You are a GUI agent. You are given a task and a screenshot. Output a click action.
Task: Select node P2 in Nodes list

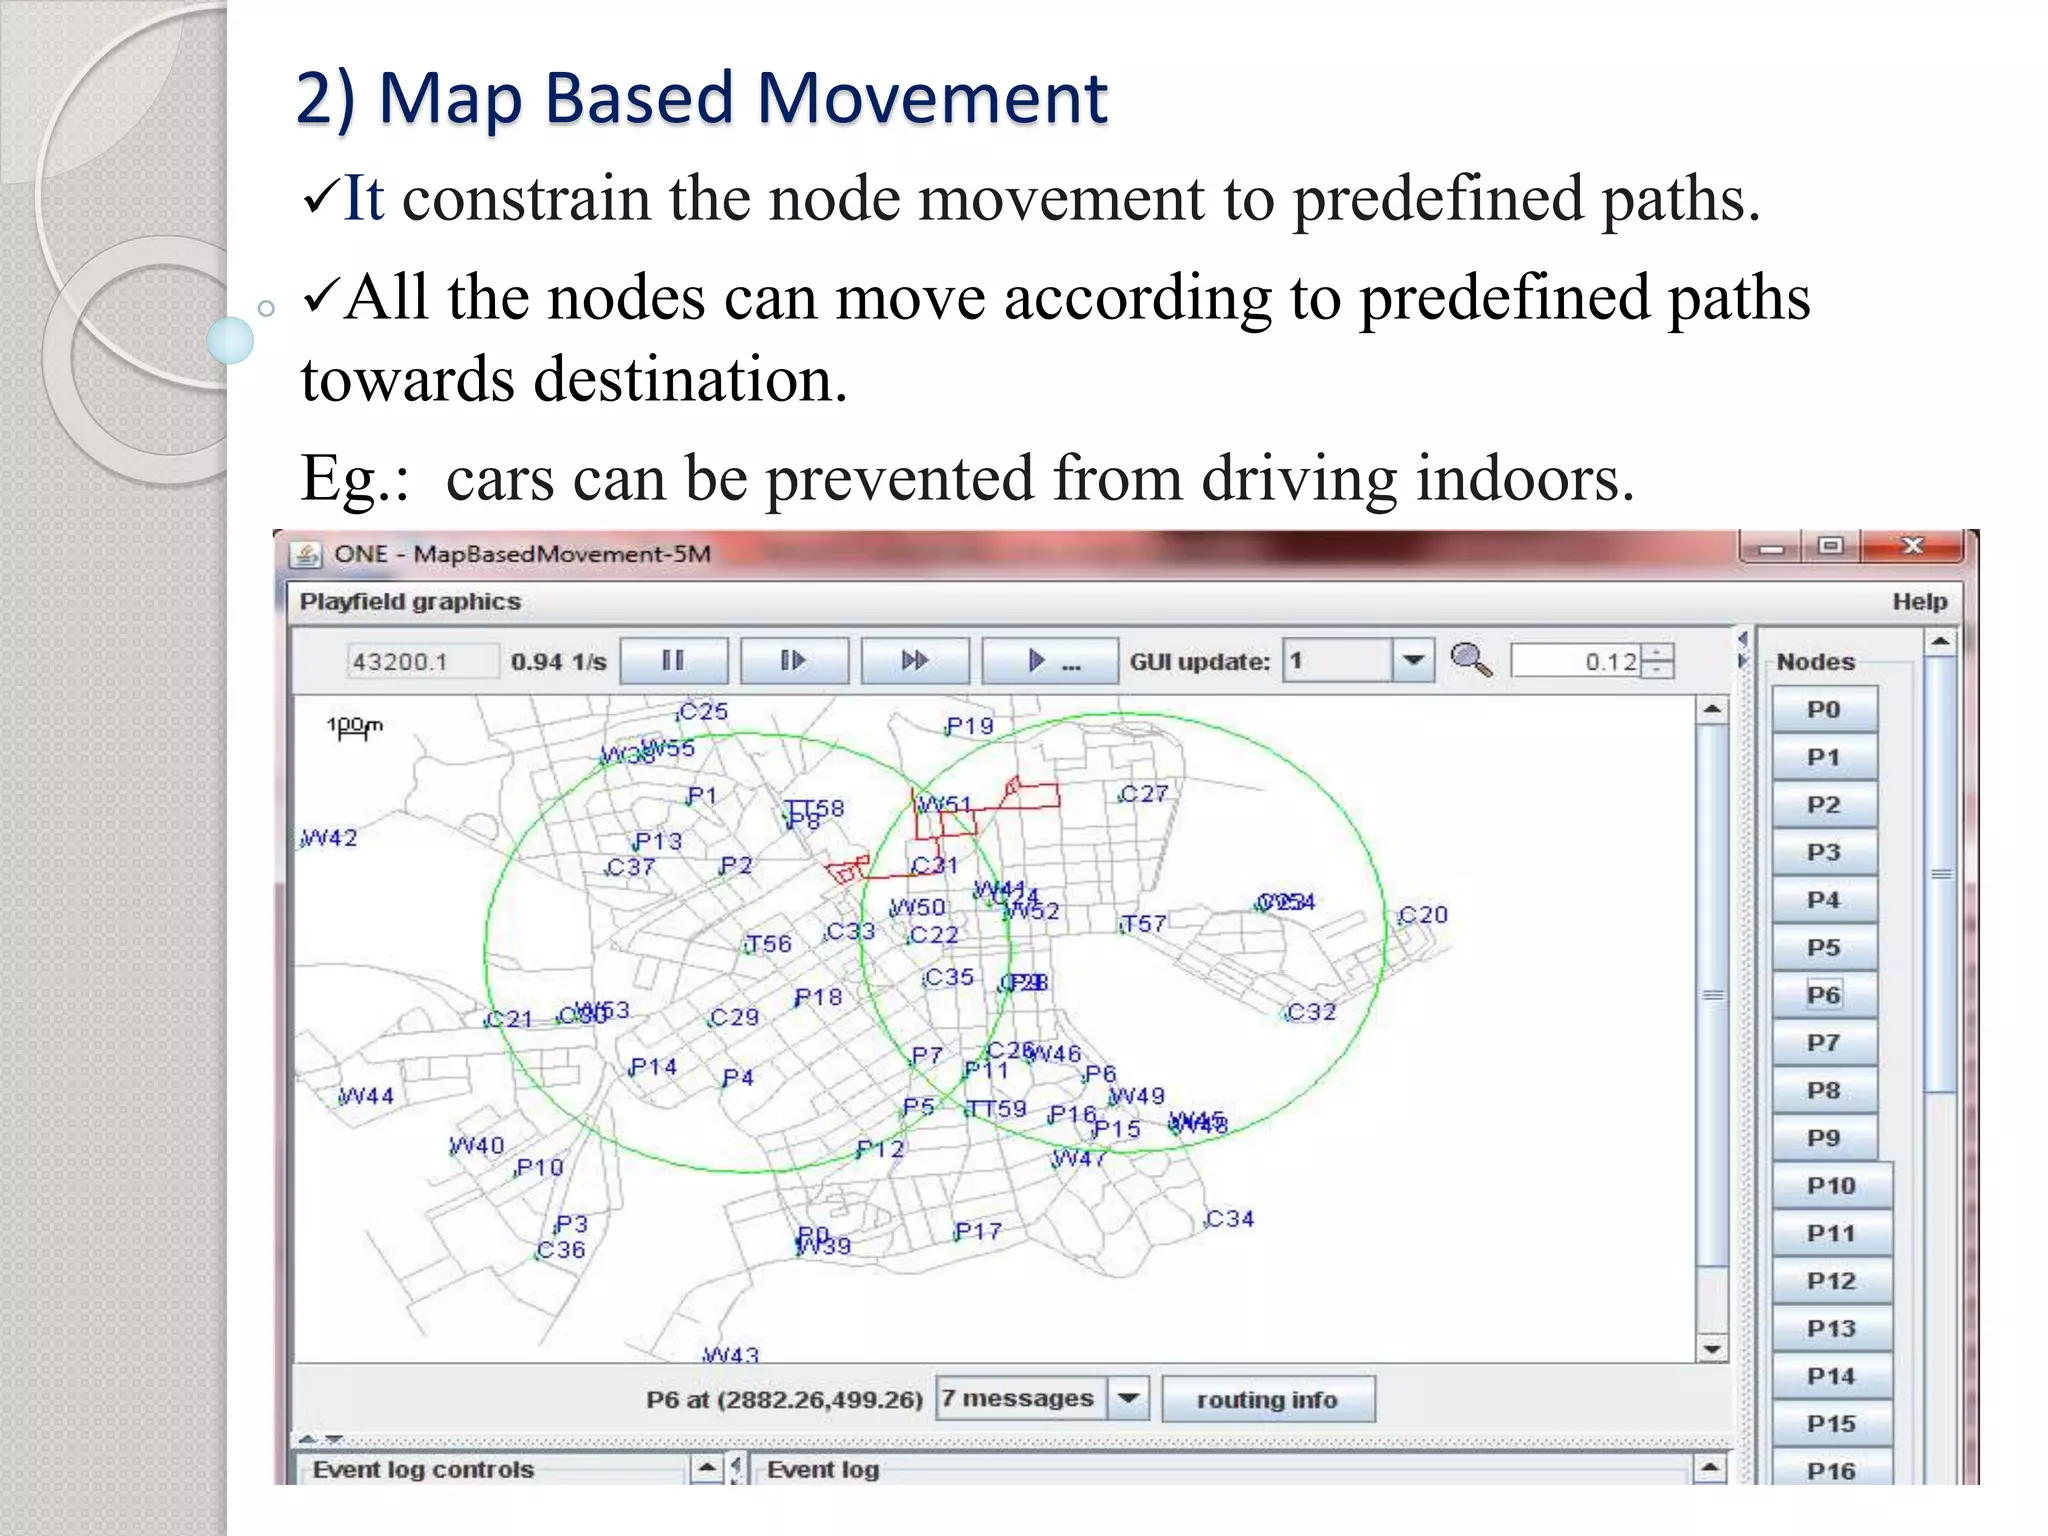tap(1824, 805)
